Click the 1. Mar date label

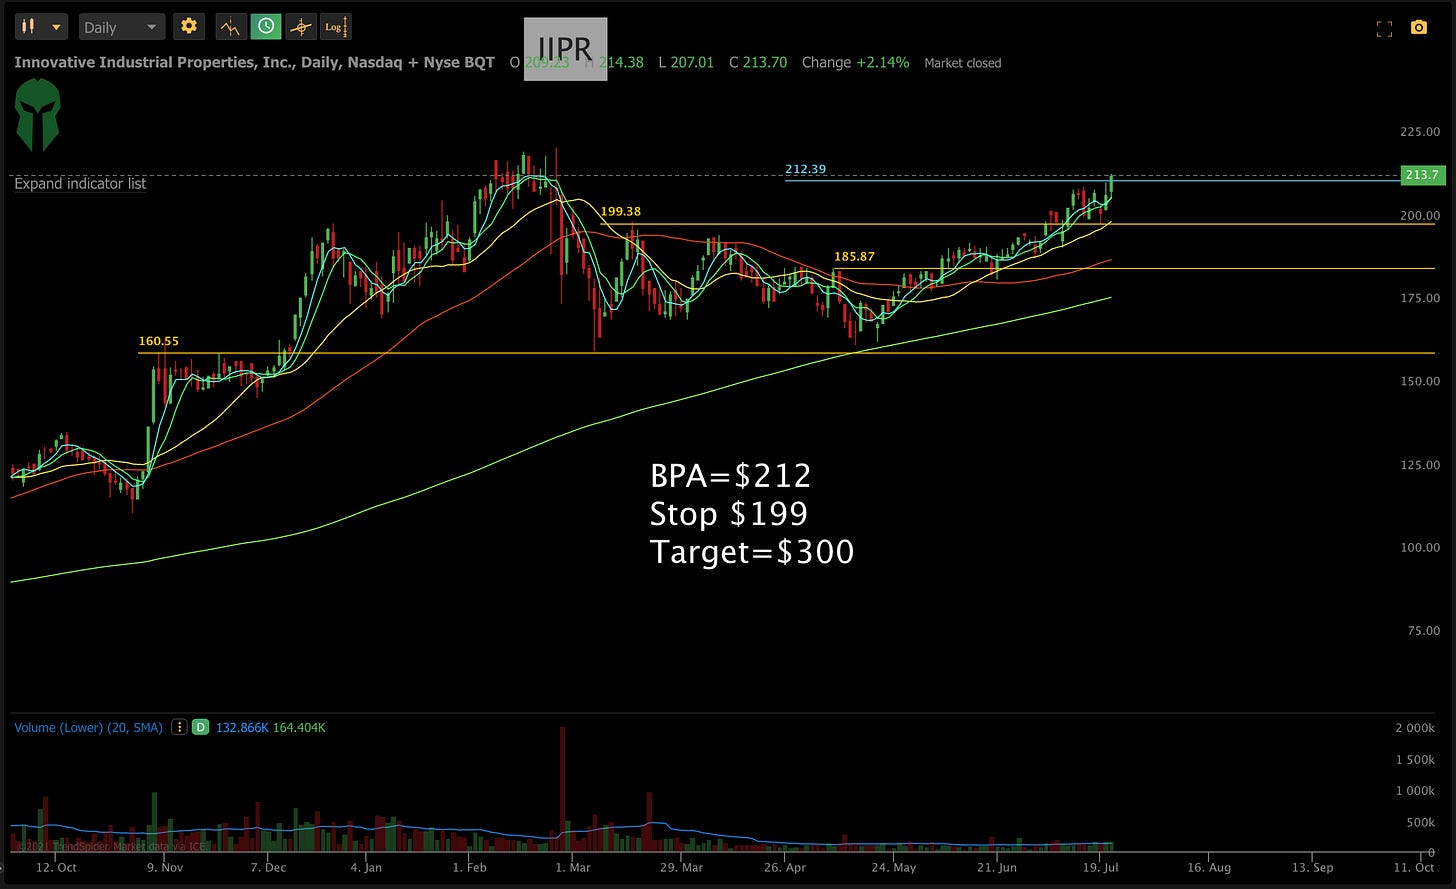click(573, 867)
